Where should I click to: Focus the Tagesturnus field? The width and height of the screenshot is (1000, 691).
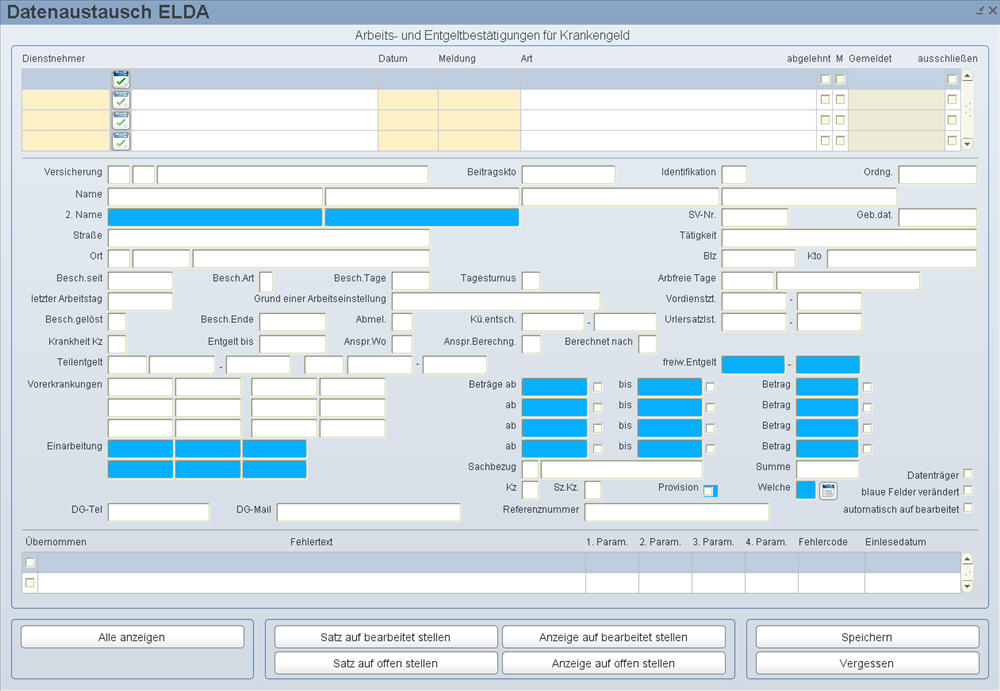(x=531, y=281)
